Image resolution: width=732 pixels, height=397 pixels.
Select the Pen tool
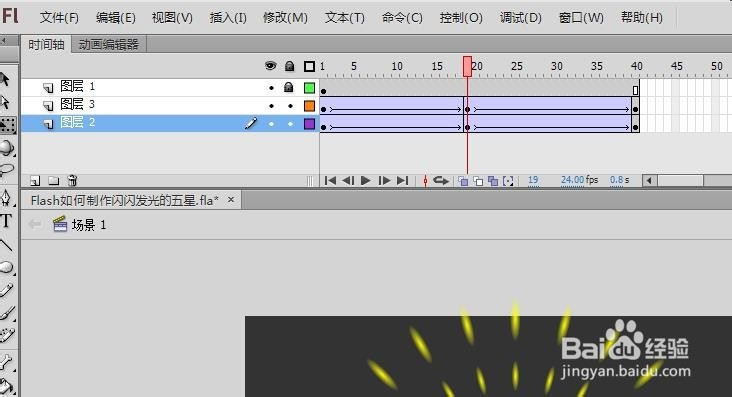[6, 198]
